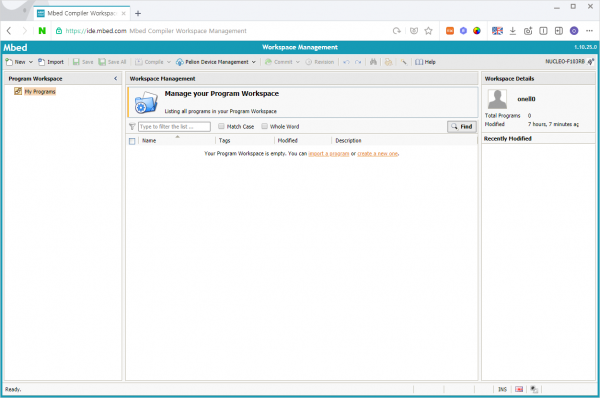This screenshot has height=398, width=600.
Task: Click the binoculars Find icon in toolbar
Action: [x=373, y=62]
